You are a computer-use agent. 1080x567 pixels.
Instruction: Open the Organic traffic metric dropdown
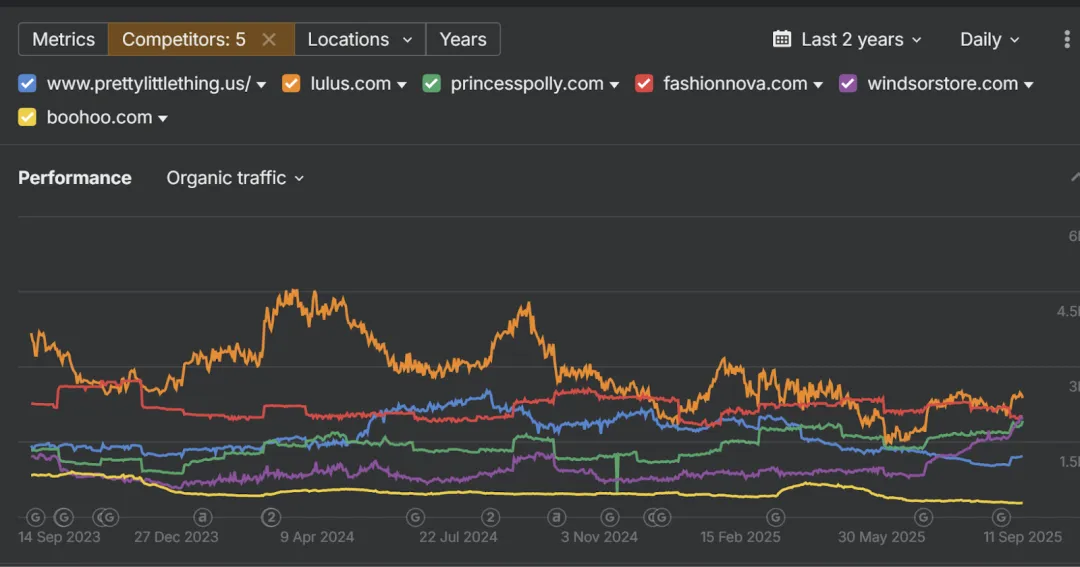(235, 178)
